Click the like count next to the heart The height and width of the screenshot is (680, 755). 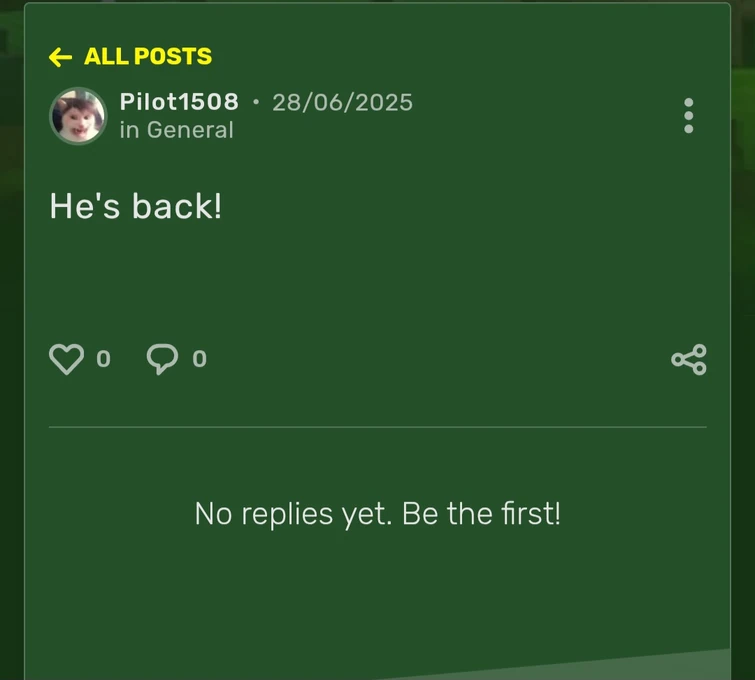coord(104,359)
